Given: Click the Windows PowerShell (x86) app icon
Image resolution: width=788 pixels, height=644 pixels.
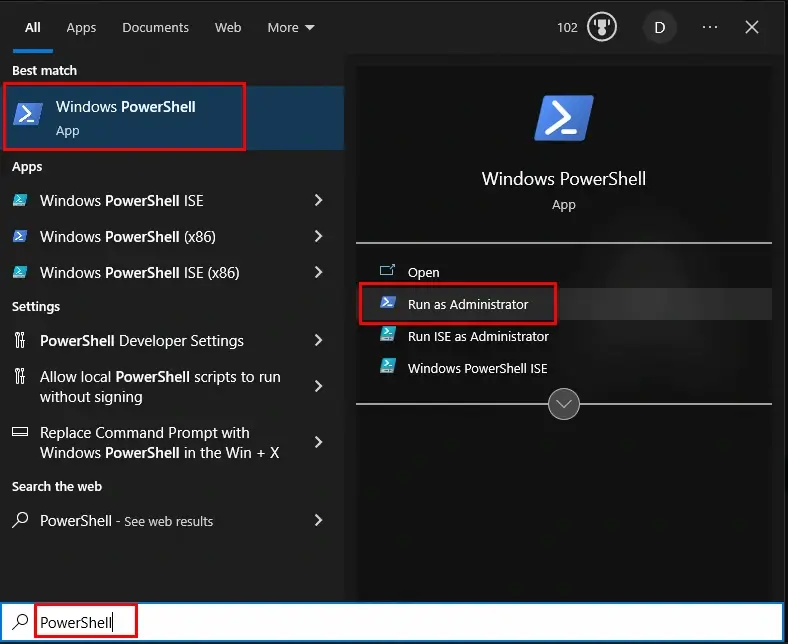Looking at the screenshot, I should tap(20, 236).
